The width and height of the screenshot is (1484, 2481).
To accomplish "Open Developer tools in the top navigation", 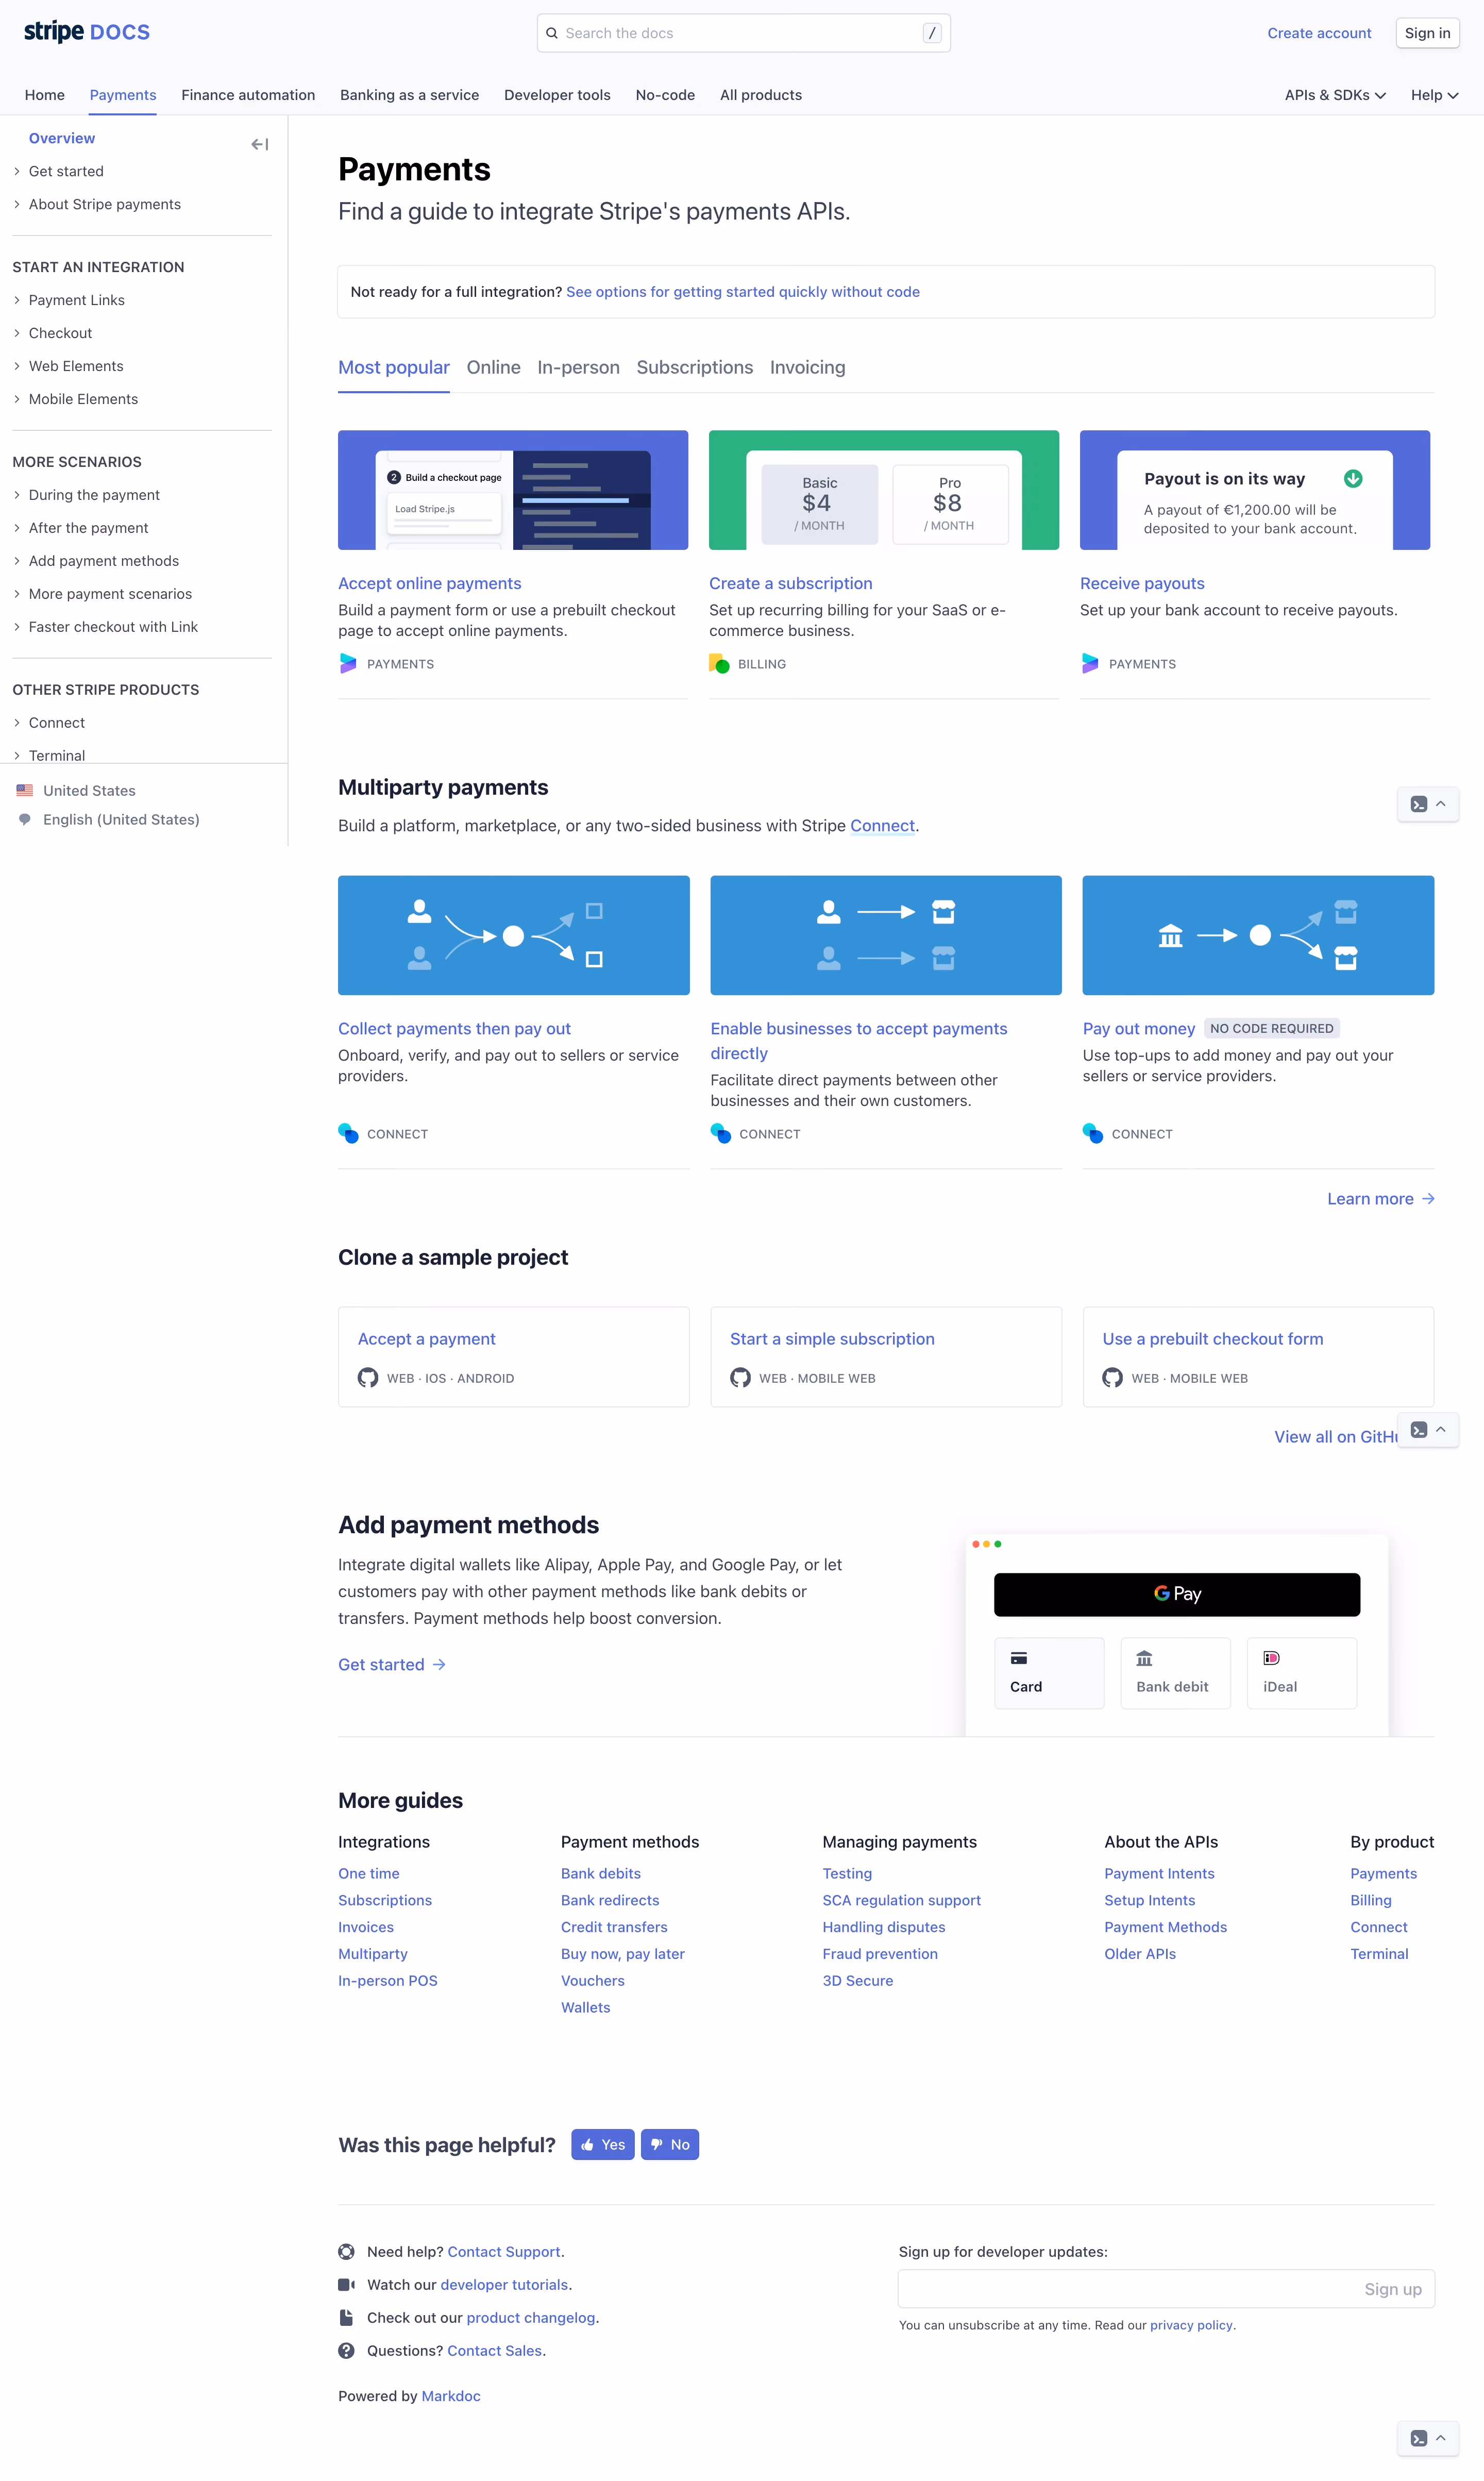I will coord(557,95).
